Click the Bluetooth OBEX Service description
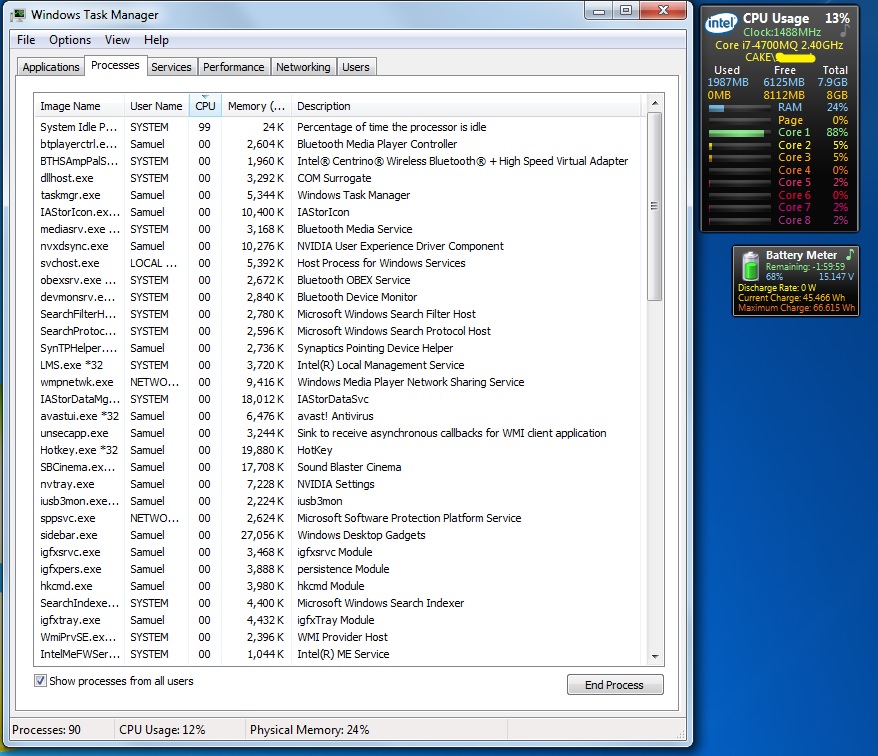Viewport: 878px width, 756px height. 353,280
